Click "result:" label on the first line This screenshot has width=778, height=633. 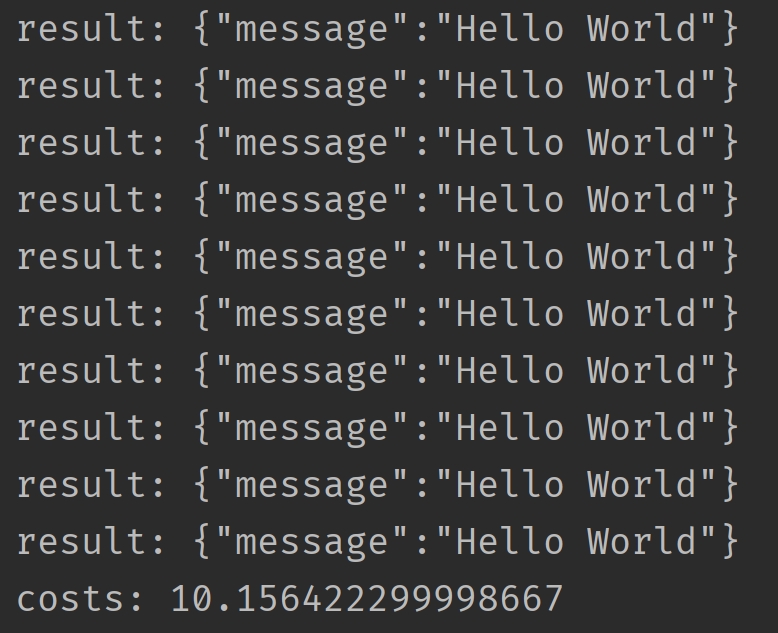[x=91, y=29]
